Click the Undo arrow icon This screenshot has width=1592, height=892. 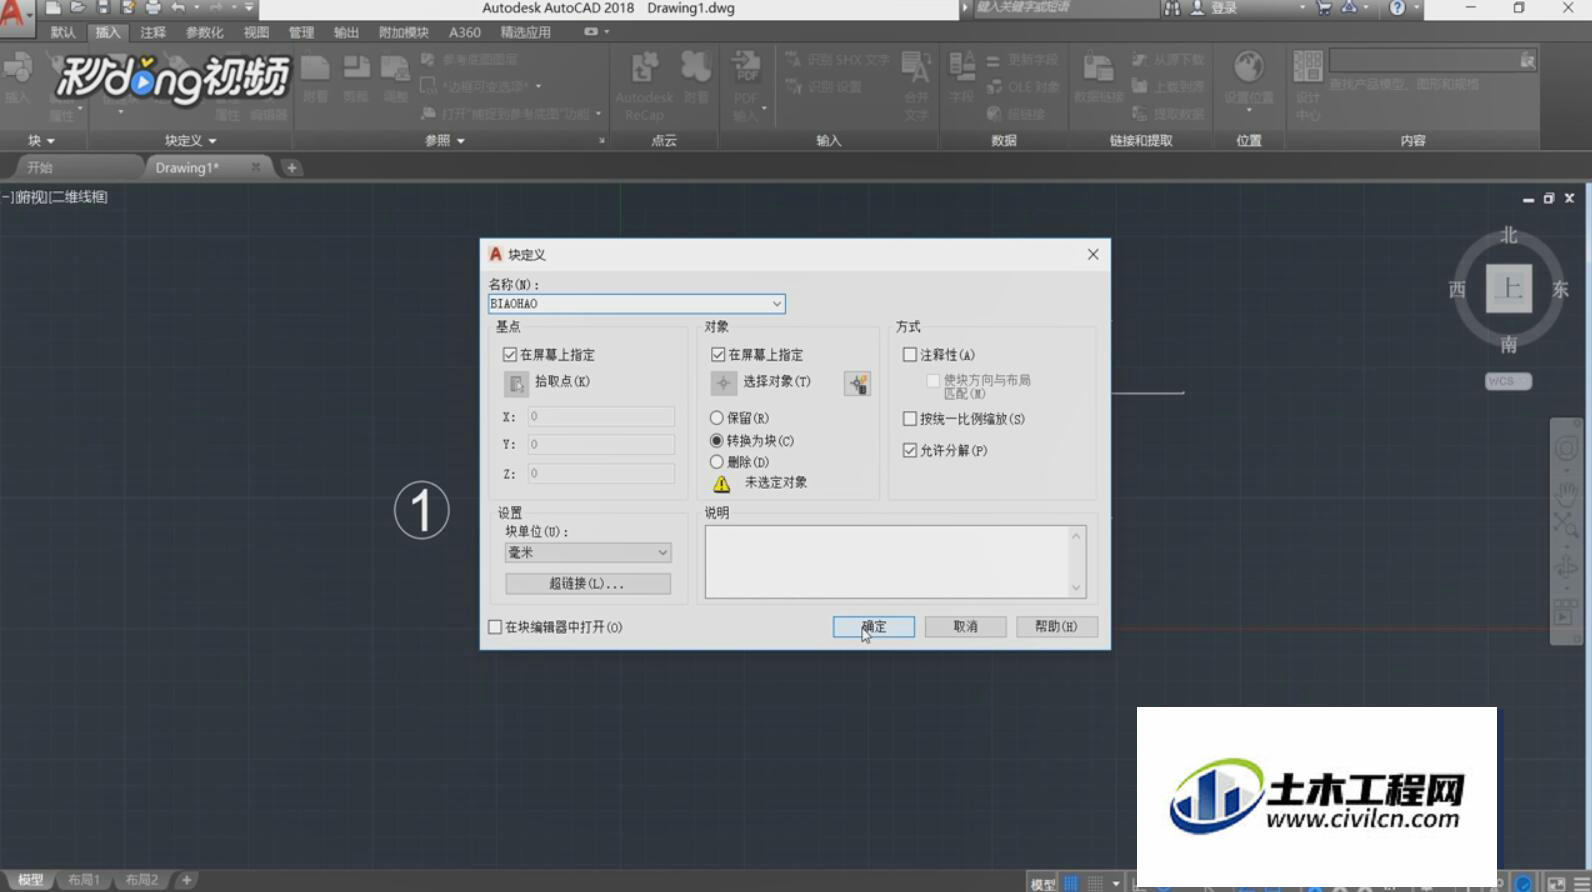coord(178,8)
